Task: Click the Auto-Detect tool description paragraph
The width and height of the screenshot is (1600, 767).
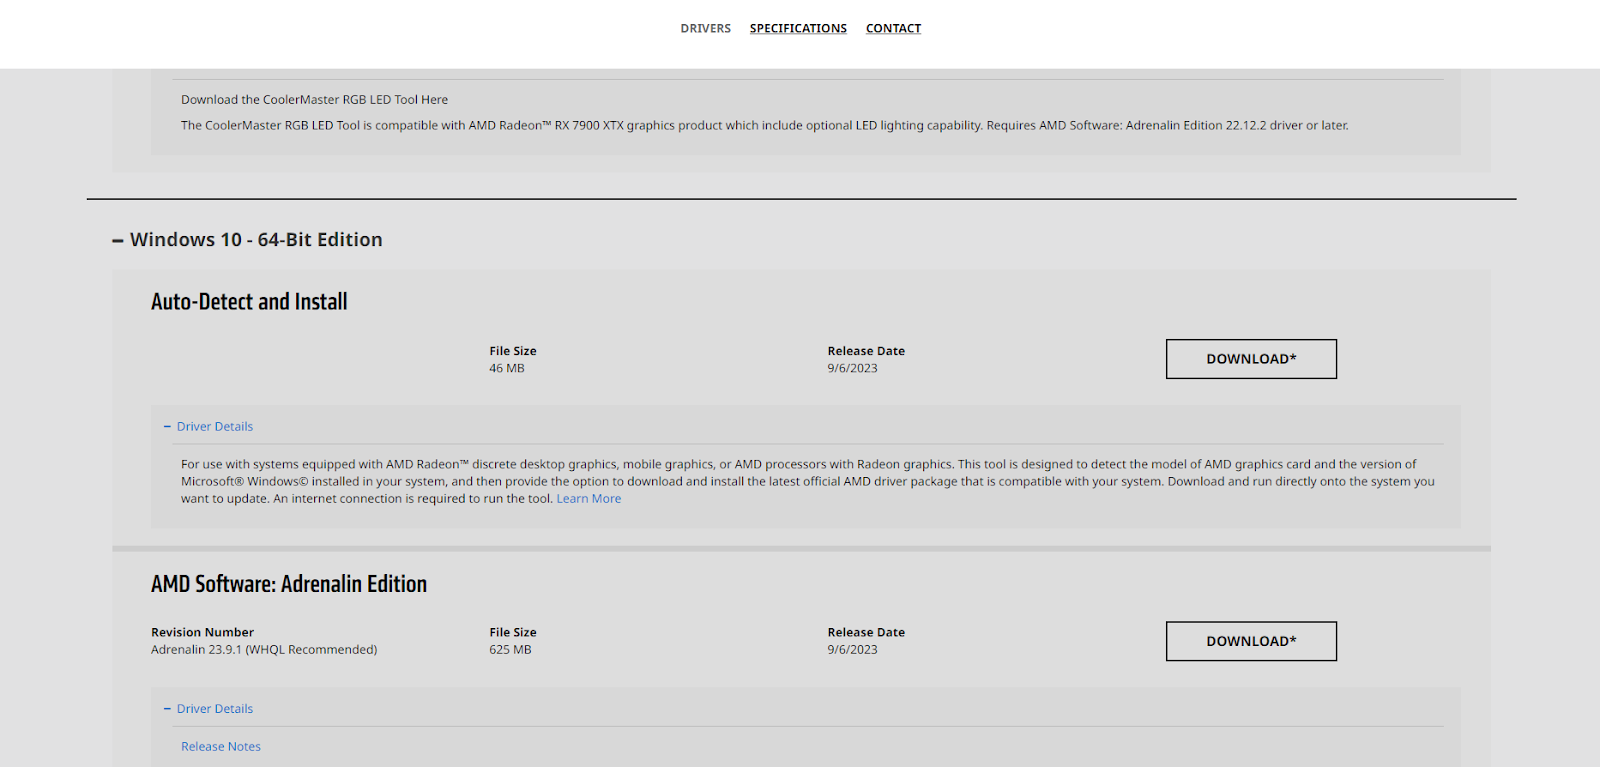Action: [x=800, y=481]
